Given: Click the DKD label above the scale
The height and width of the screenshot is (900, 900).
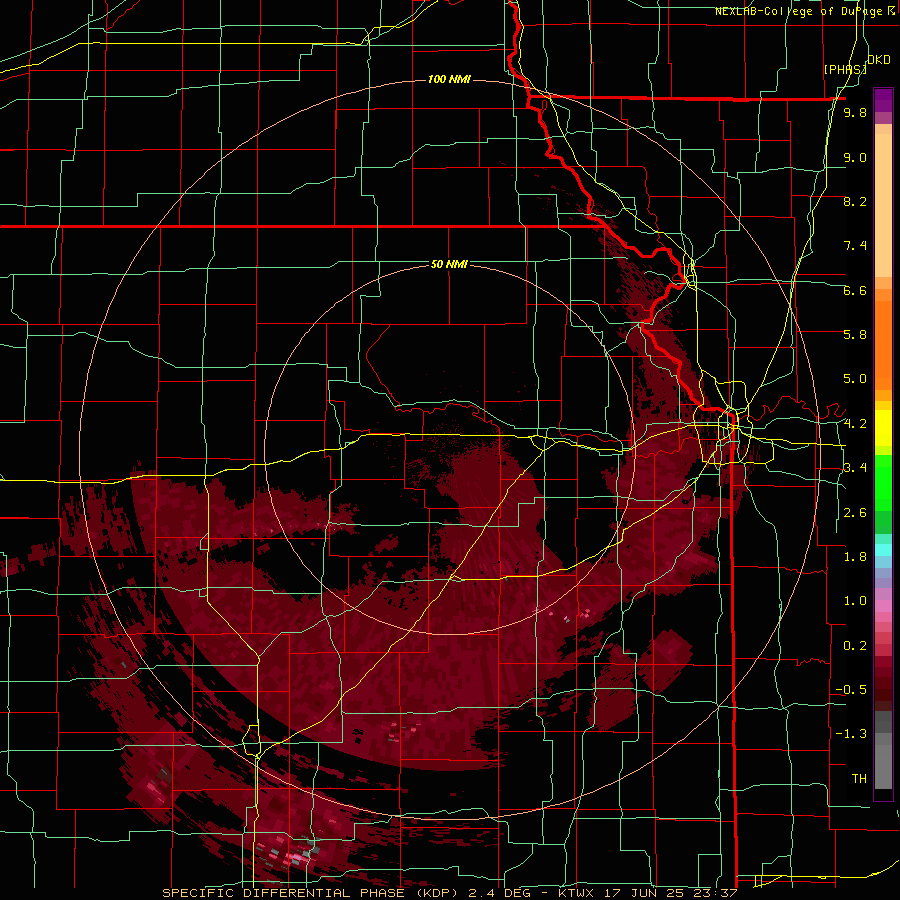Looking at the screenshot, I should (878, 60).
